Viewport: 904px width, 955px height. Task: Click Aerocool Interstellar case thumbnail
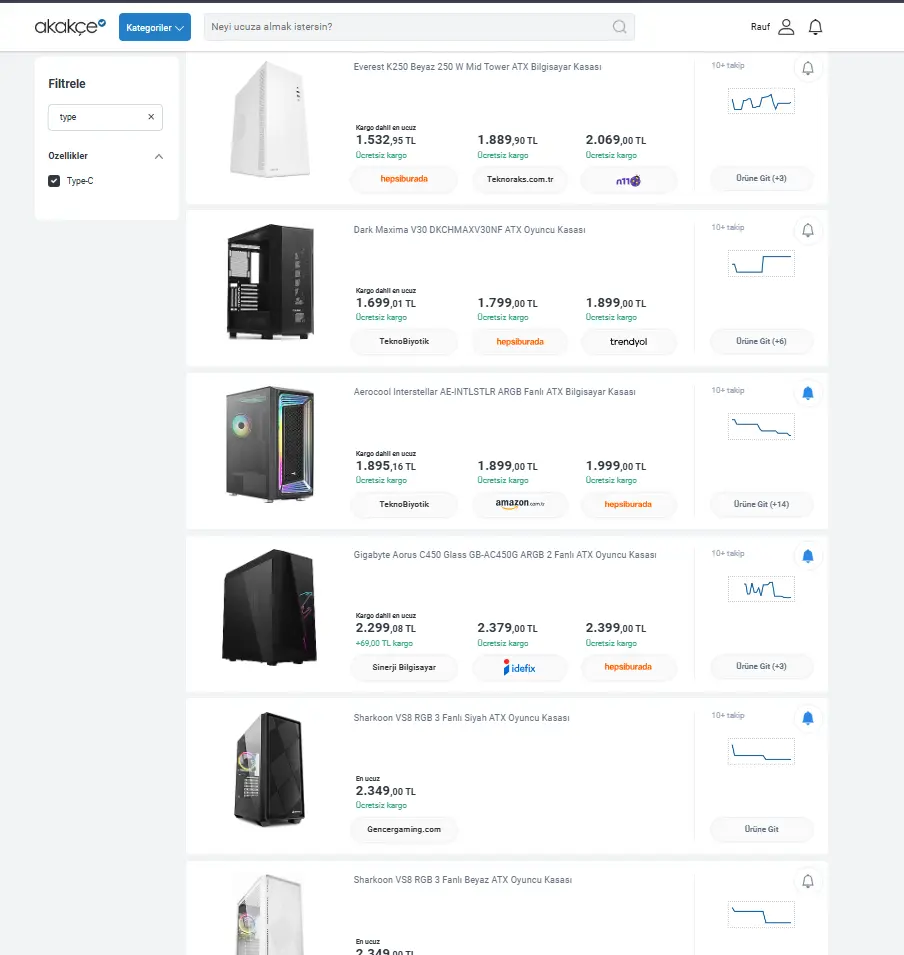coord(270,444)
